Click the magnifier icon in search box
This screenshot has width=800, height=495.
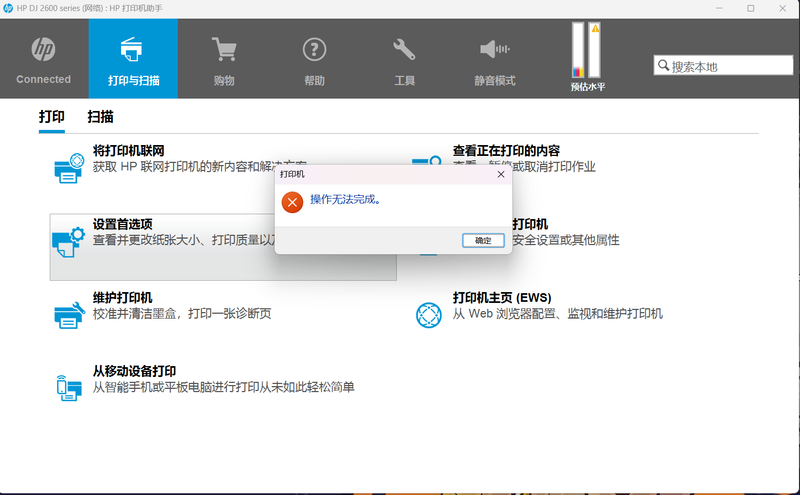[x=663, y=66]
